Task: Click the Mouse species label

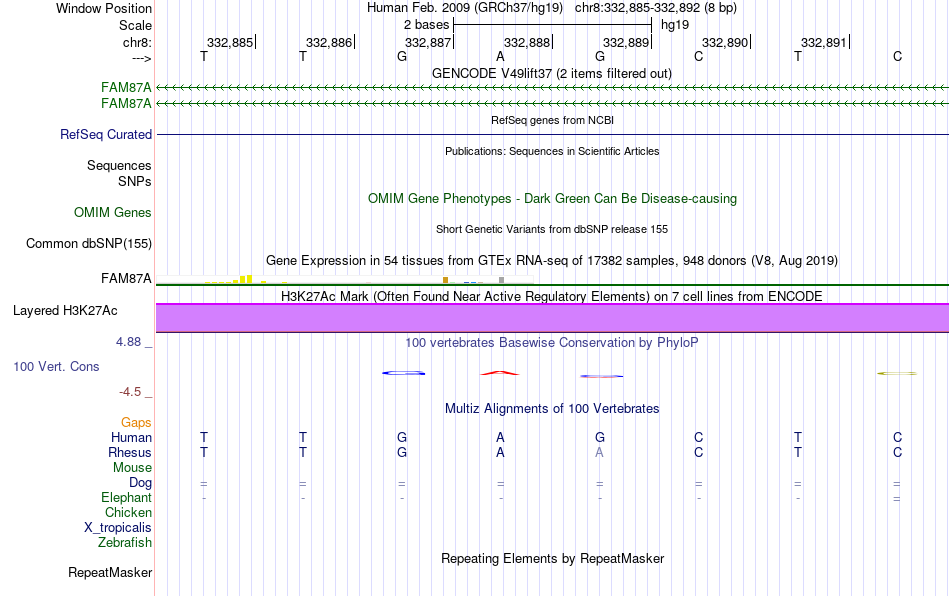Action: [132, 468]
